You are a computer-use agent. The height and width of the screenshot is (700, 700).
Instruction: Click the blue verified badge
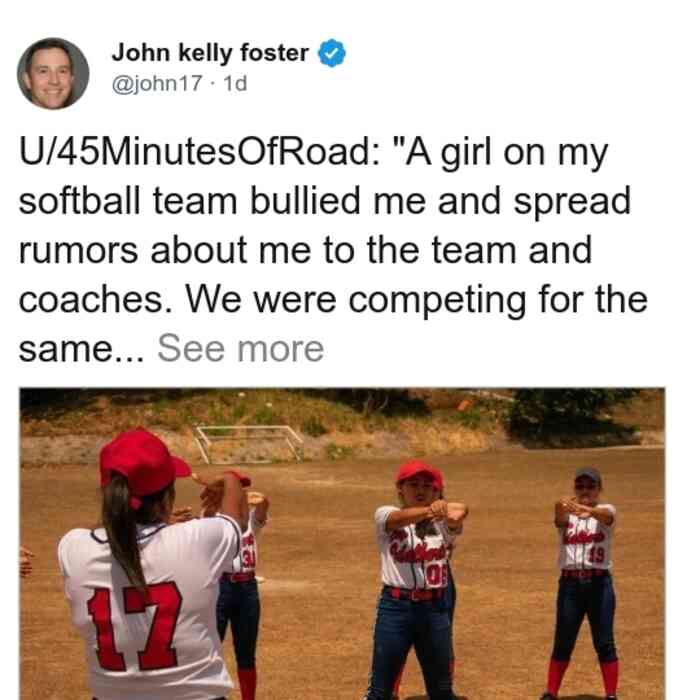[332, 53]
